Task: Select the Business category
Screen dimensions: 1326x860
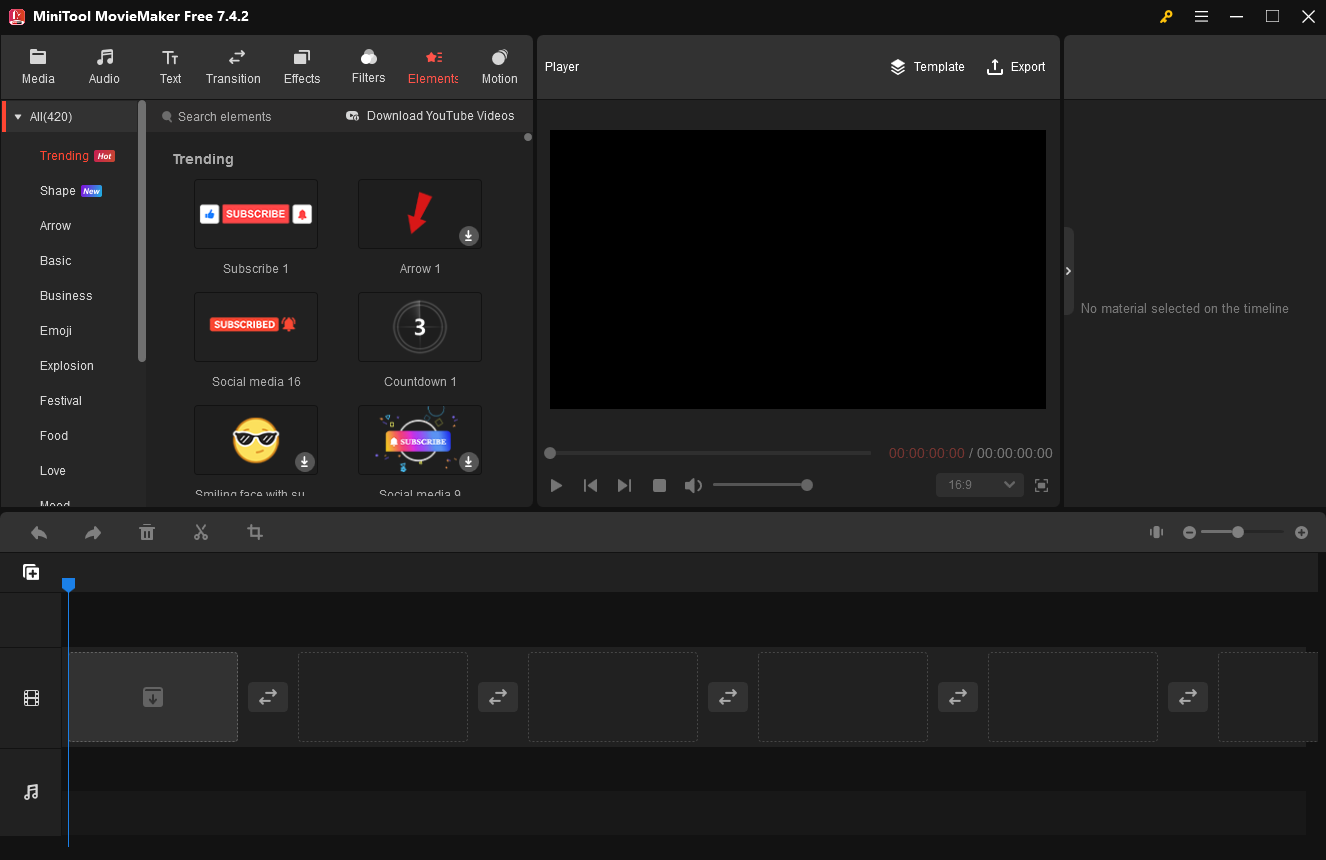Action: (66, 296)
